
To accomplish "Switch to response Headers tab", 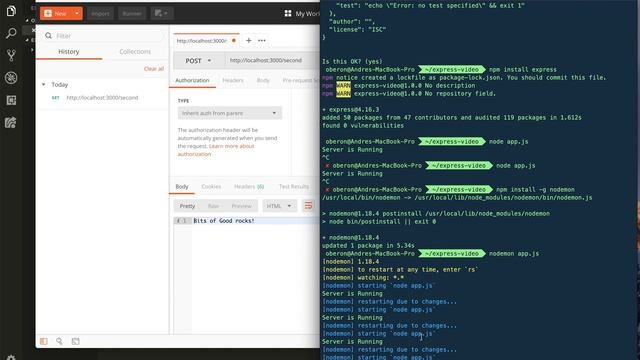I will (249, 187).
